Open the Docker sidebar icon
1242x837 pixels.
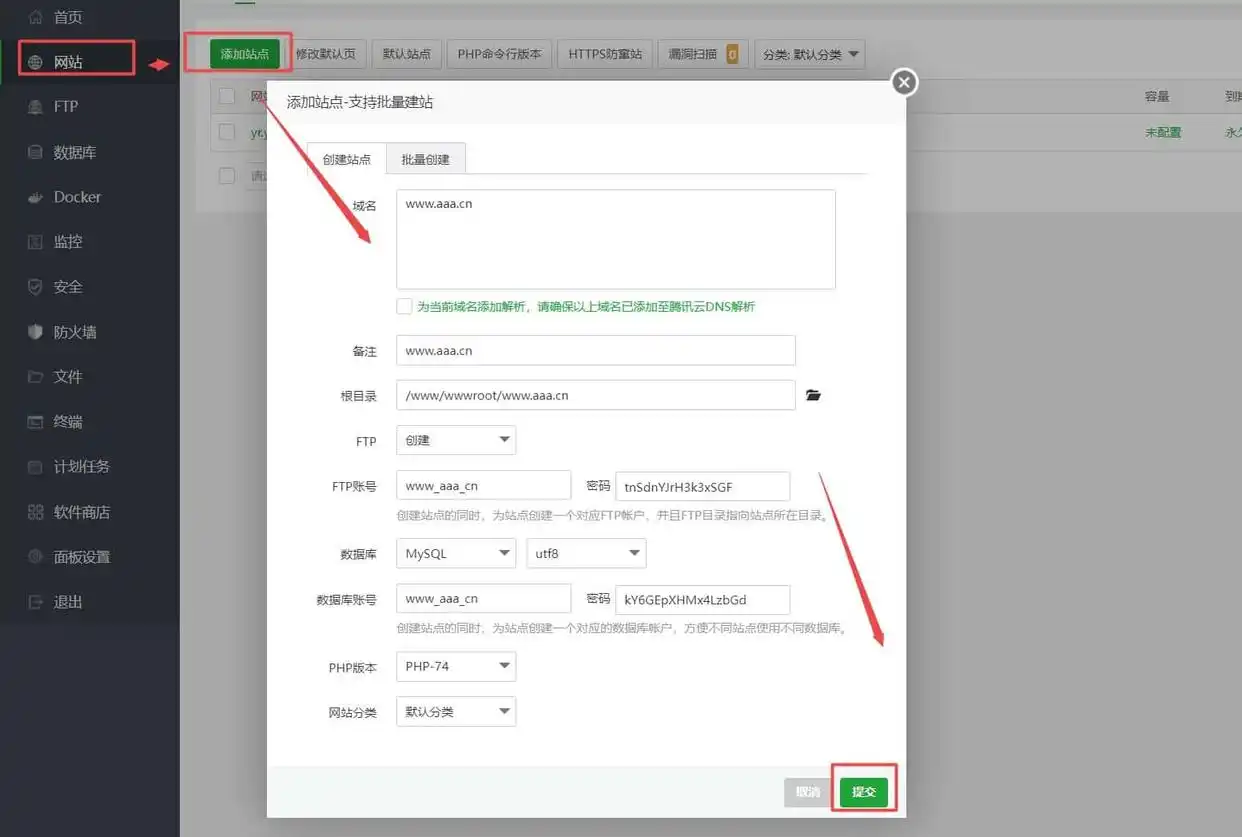[x=36, y=197]
